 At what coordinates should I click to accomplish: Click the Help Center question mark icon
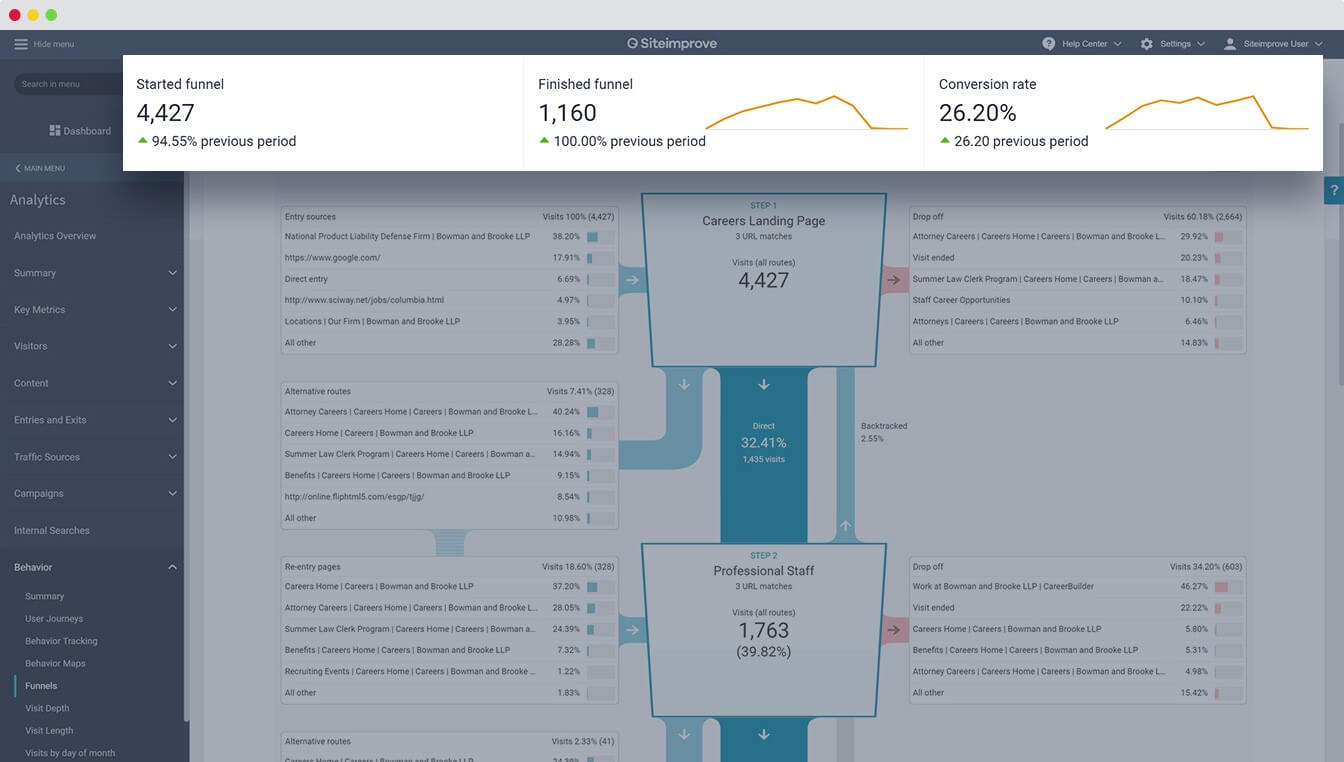click(x=1048, y=44)
